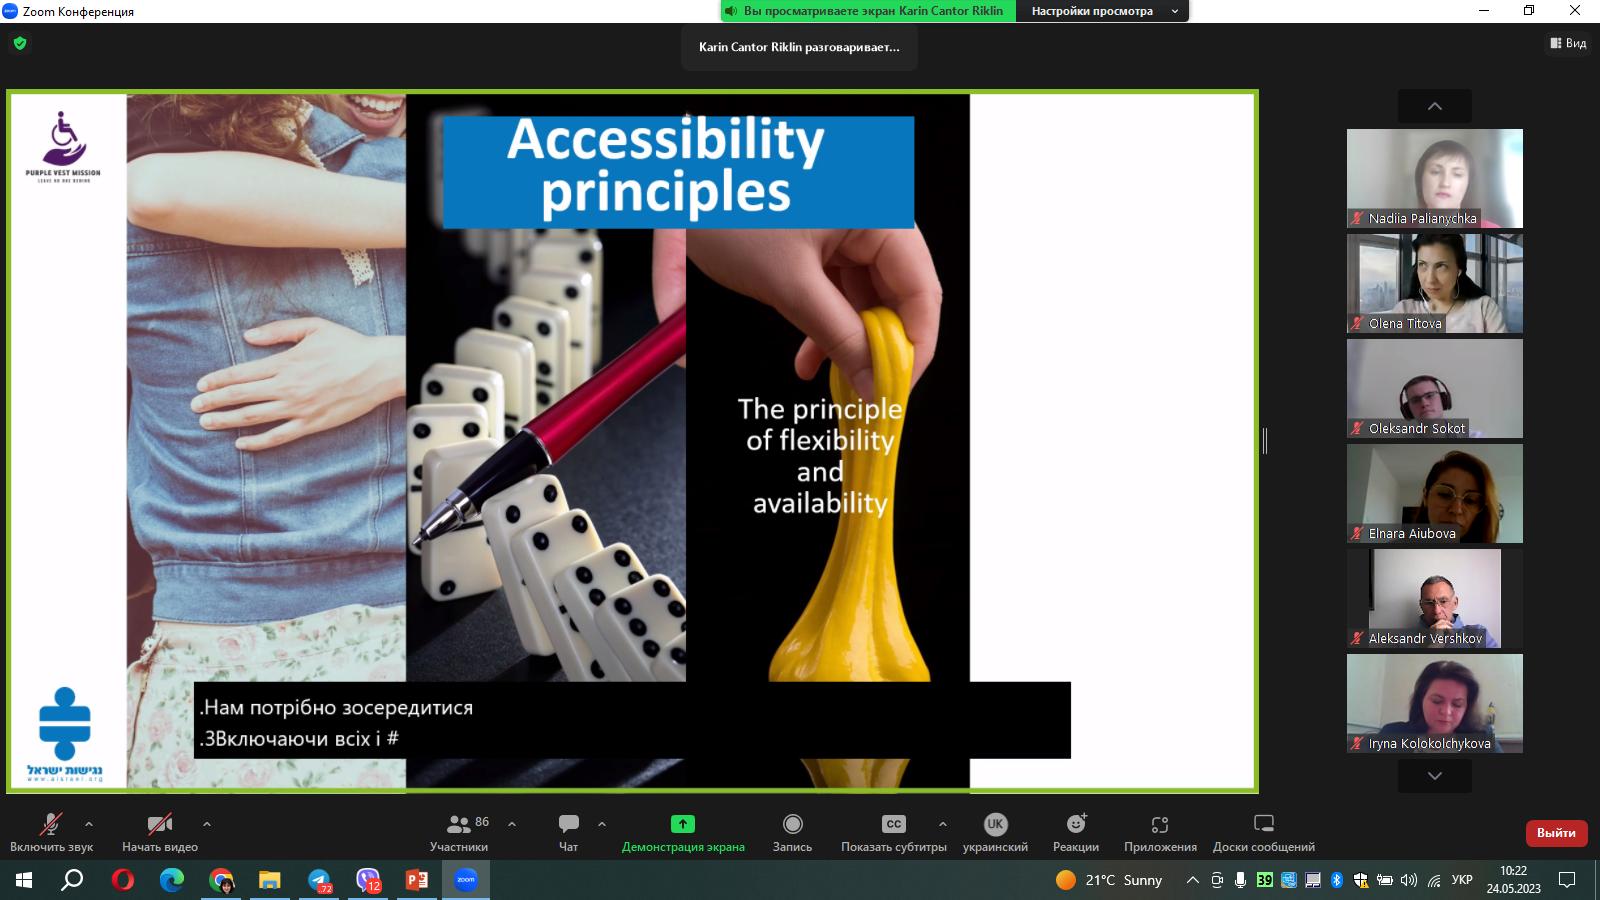Expand the arrow next to Чат
The width and height of the screenshot is (1600, 900).
click(602, 824)
